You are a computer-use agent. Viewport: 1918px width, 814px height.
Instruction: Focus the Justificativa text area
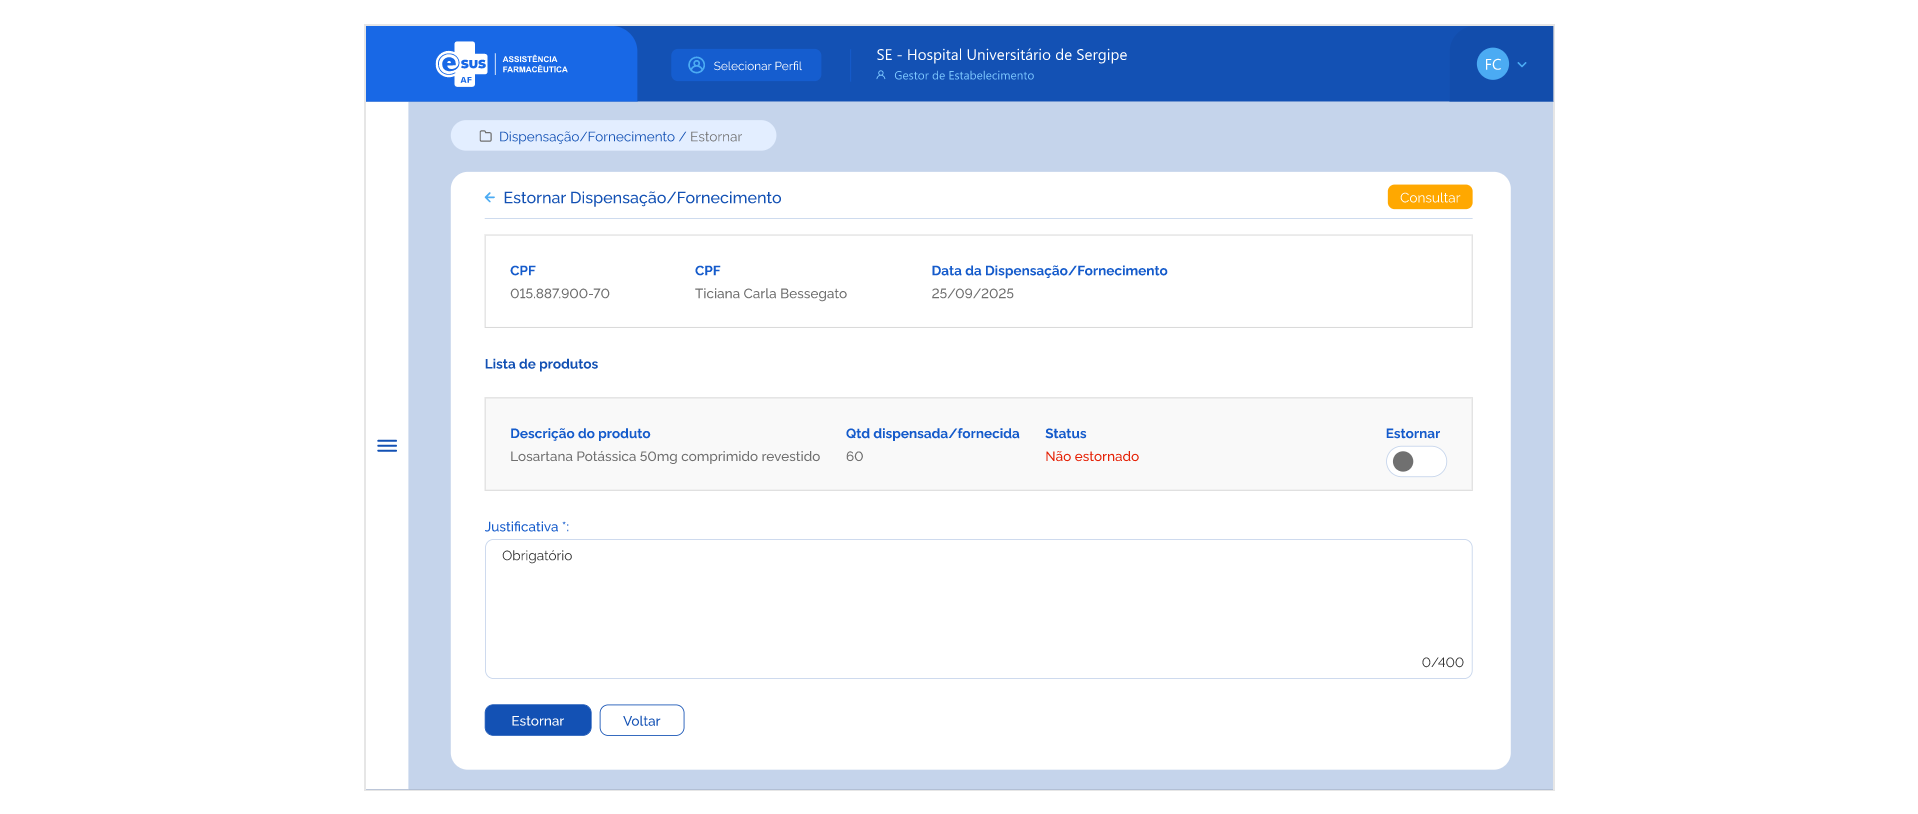point(977,608)
